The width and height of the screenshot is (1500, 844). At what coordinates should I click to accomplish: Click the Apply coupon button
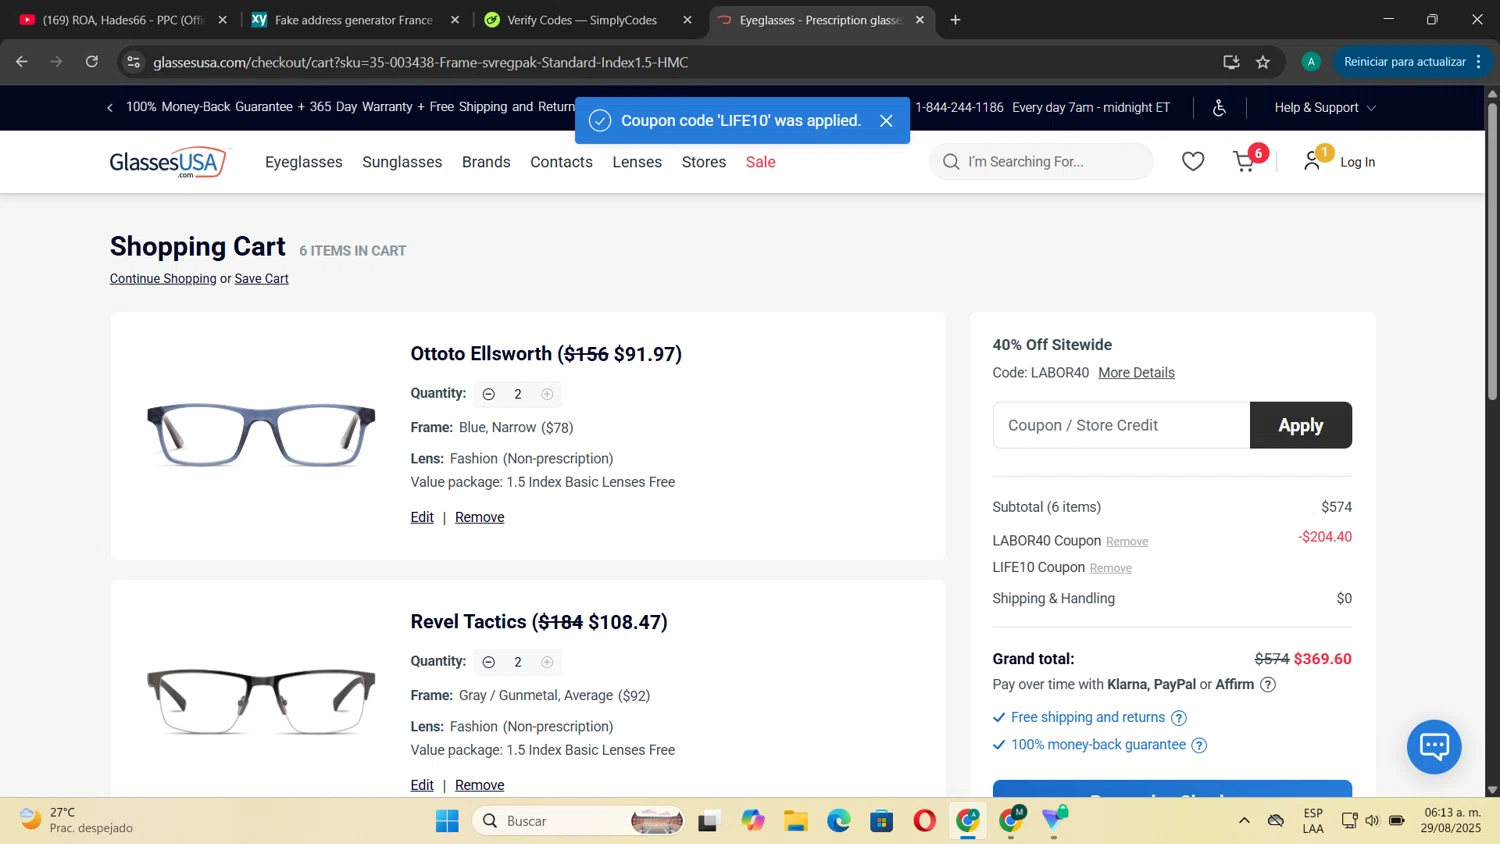1300,425
